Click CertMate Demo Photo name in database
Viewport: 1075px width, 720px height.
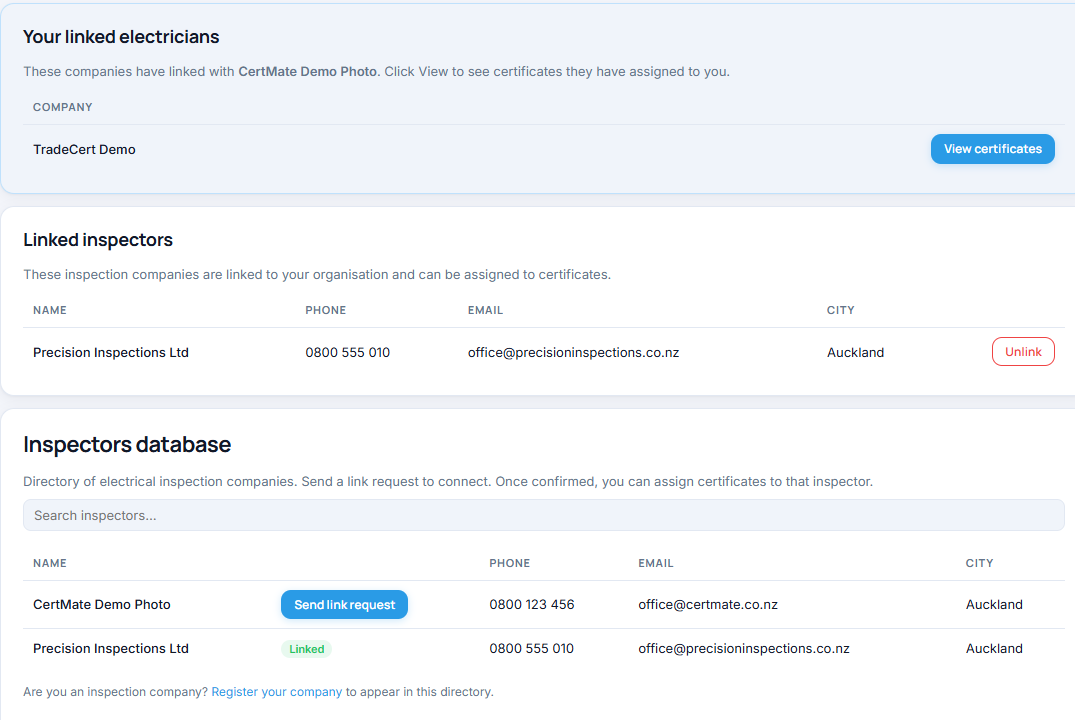point(101,605)
